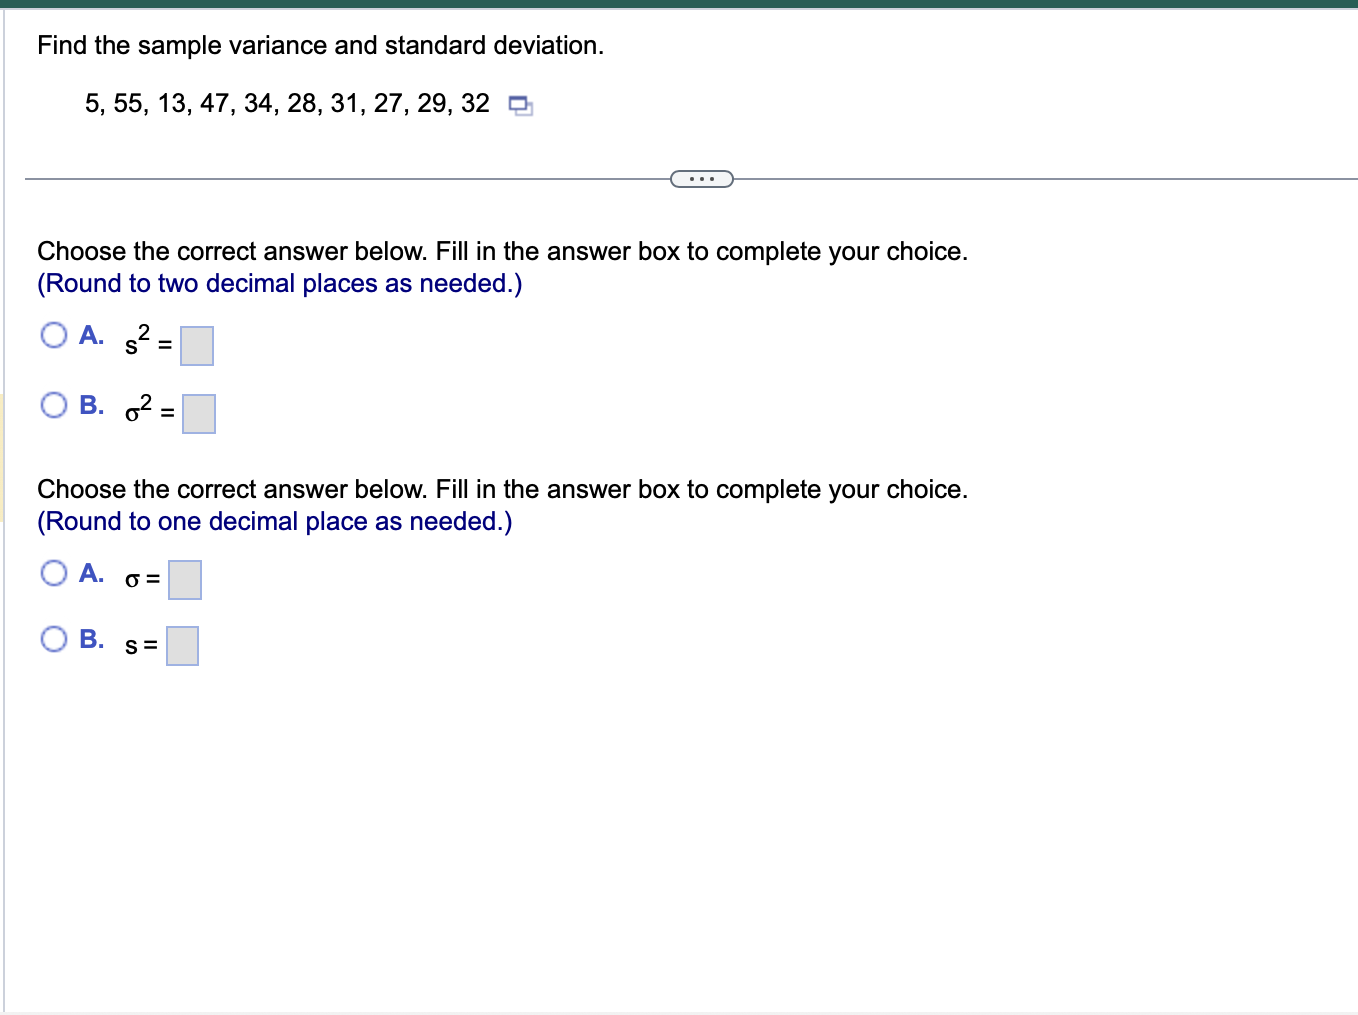Click the answer box next to σ²
Image resolution: width=1358 pixels, height=1015 pixels.
click(198, 413)
